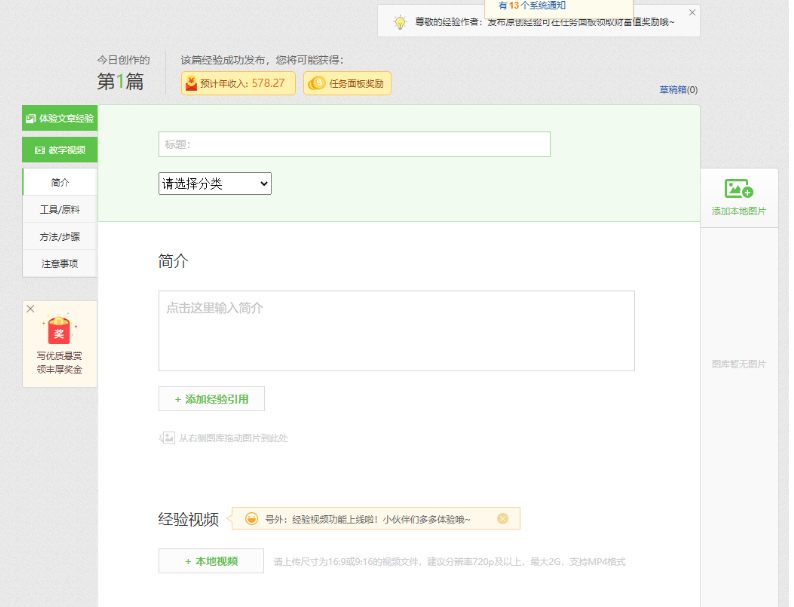Jump to the 注意事项 section tab

tap(60, 264)
